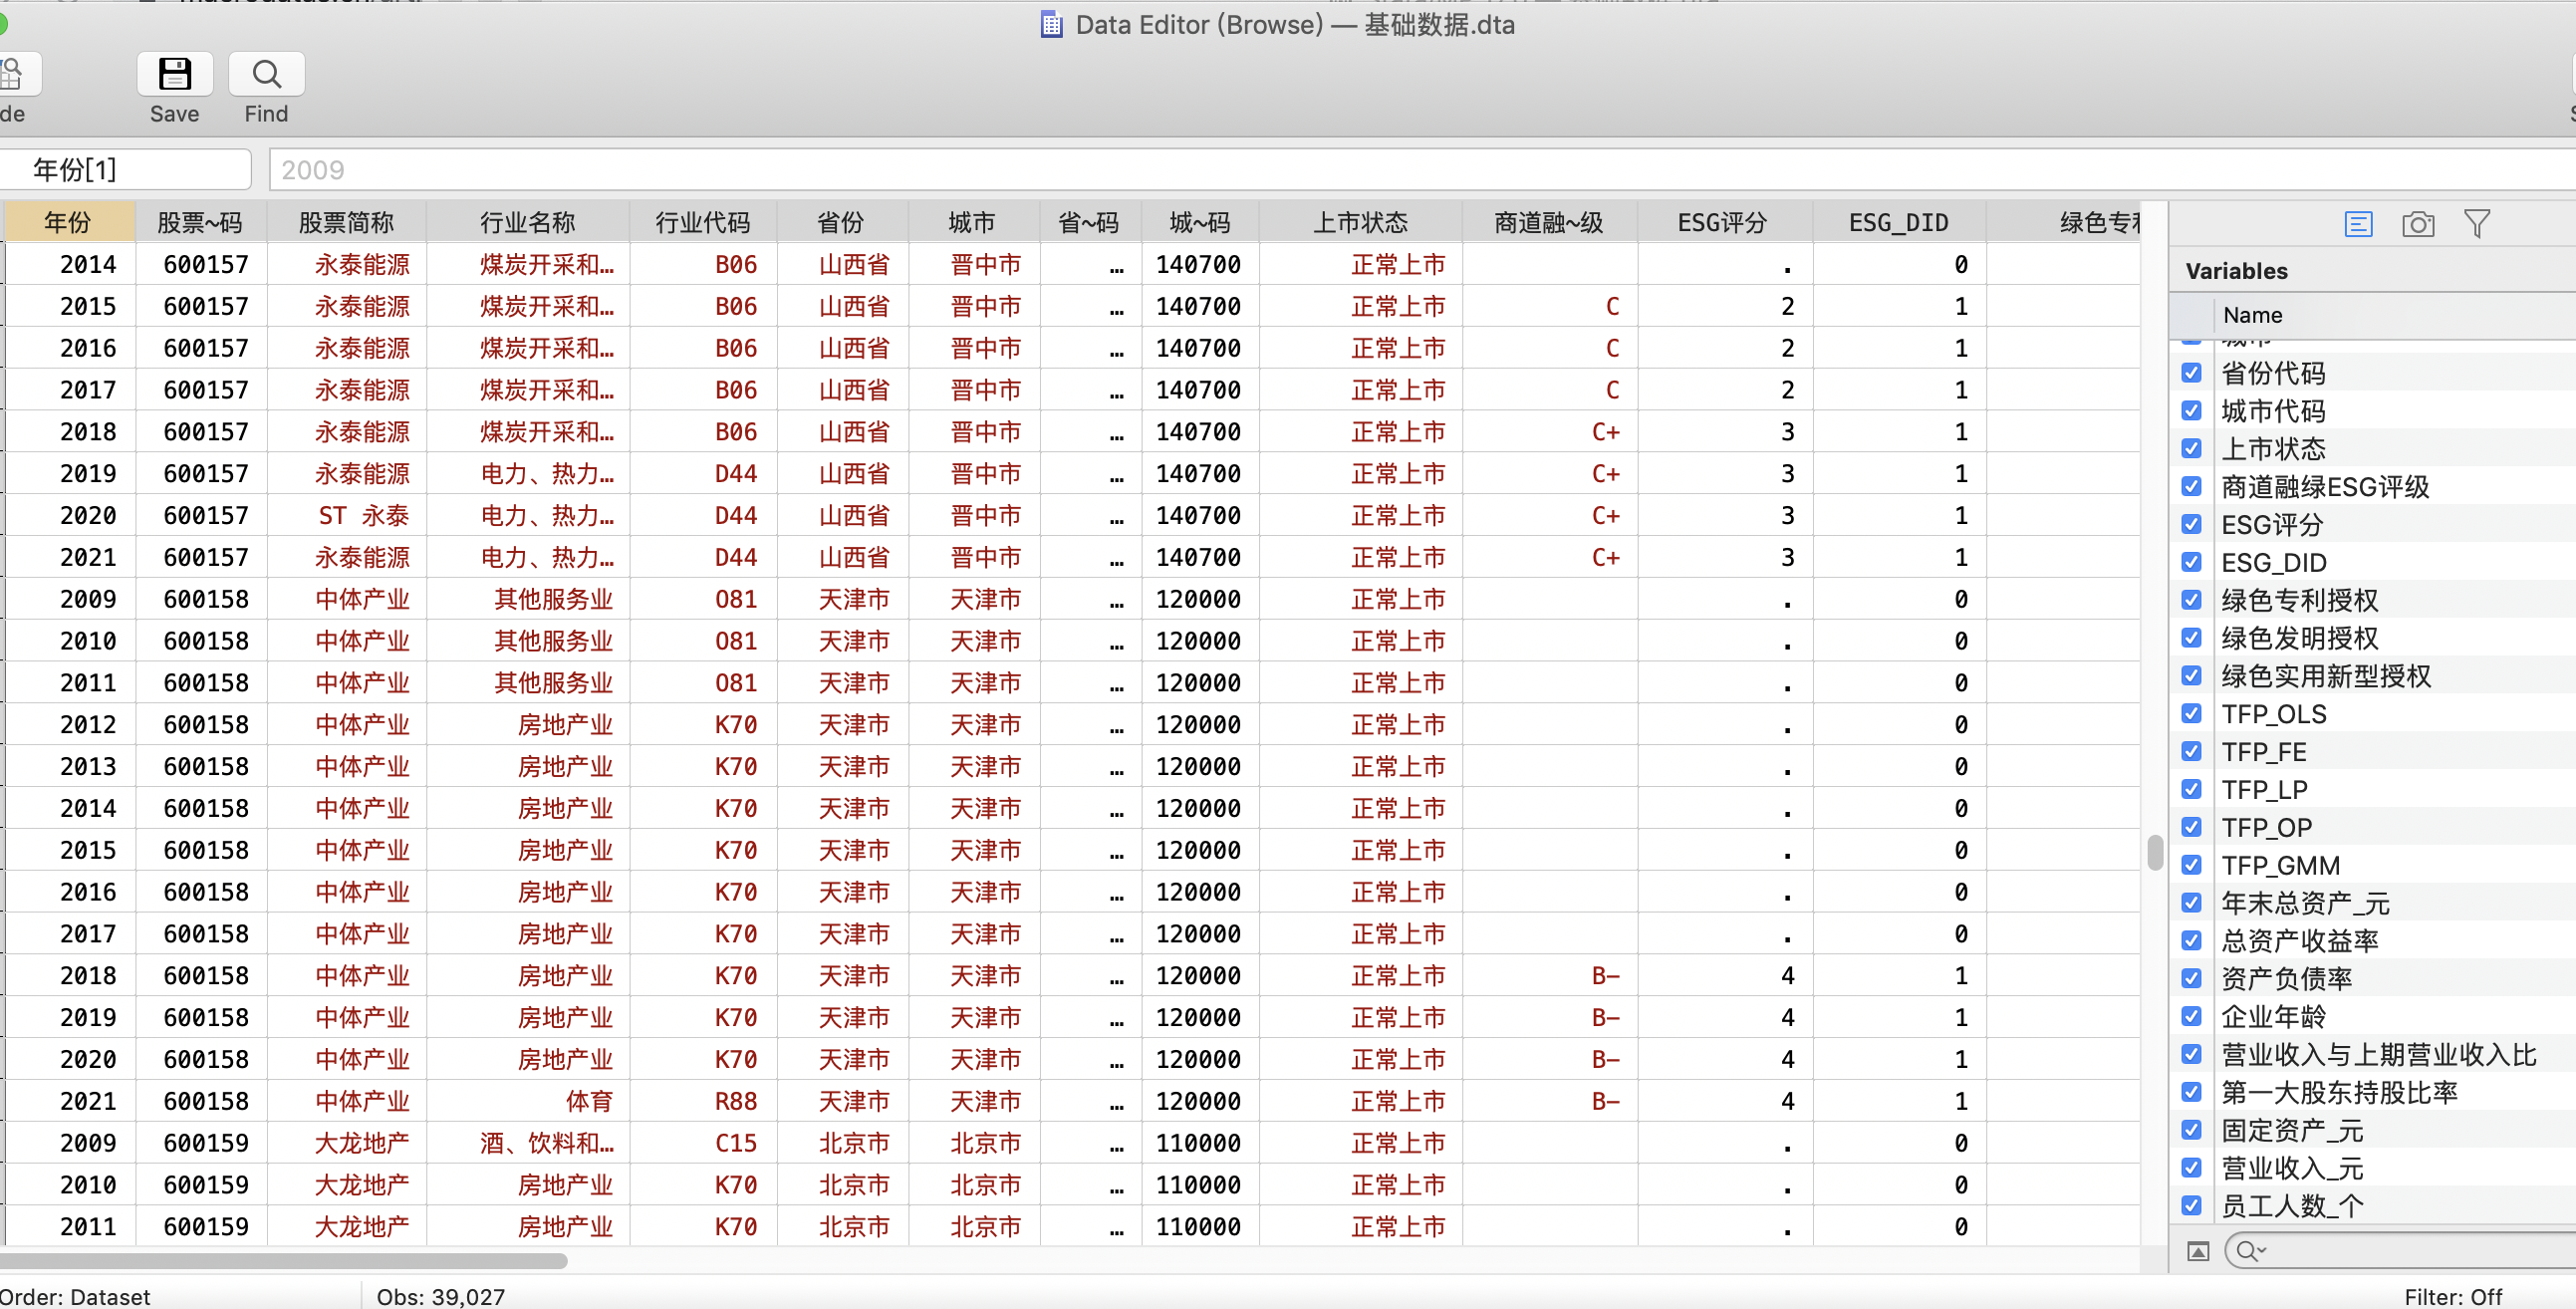Image resolution: width=2576 pixels, height=1309 pixels.
Task: Open the Filter funnel icon
Action: [2476, 224]
